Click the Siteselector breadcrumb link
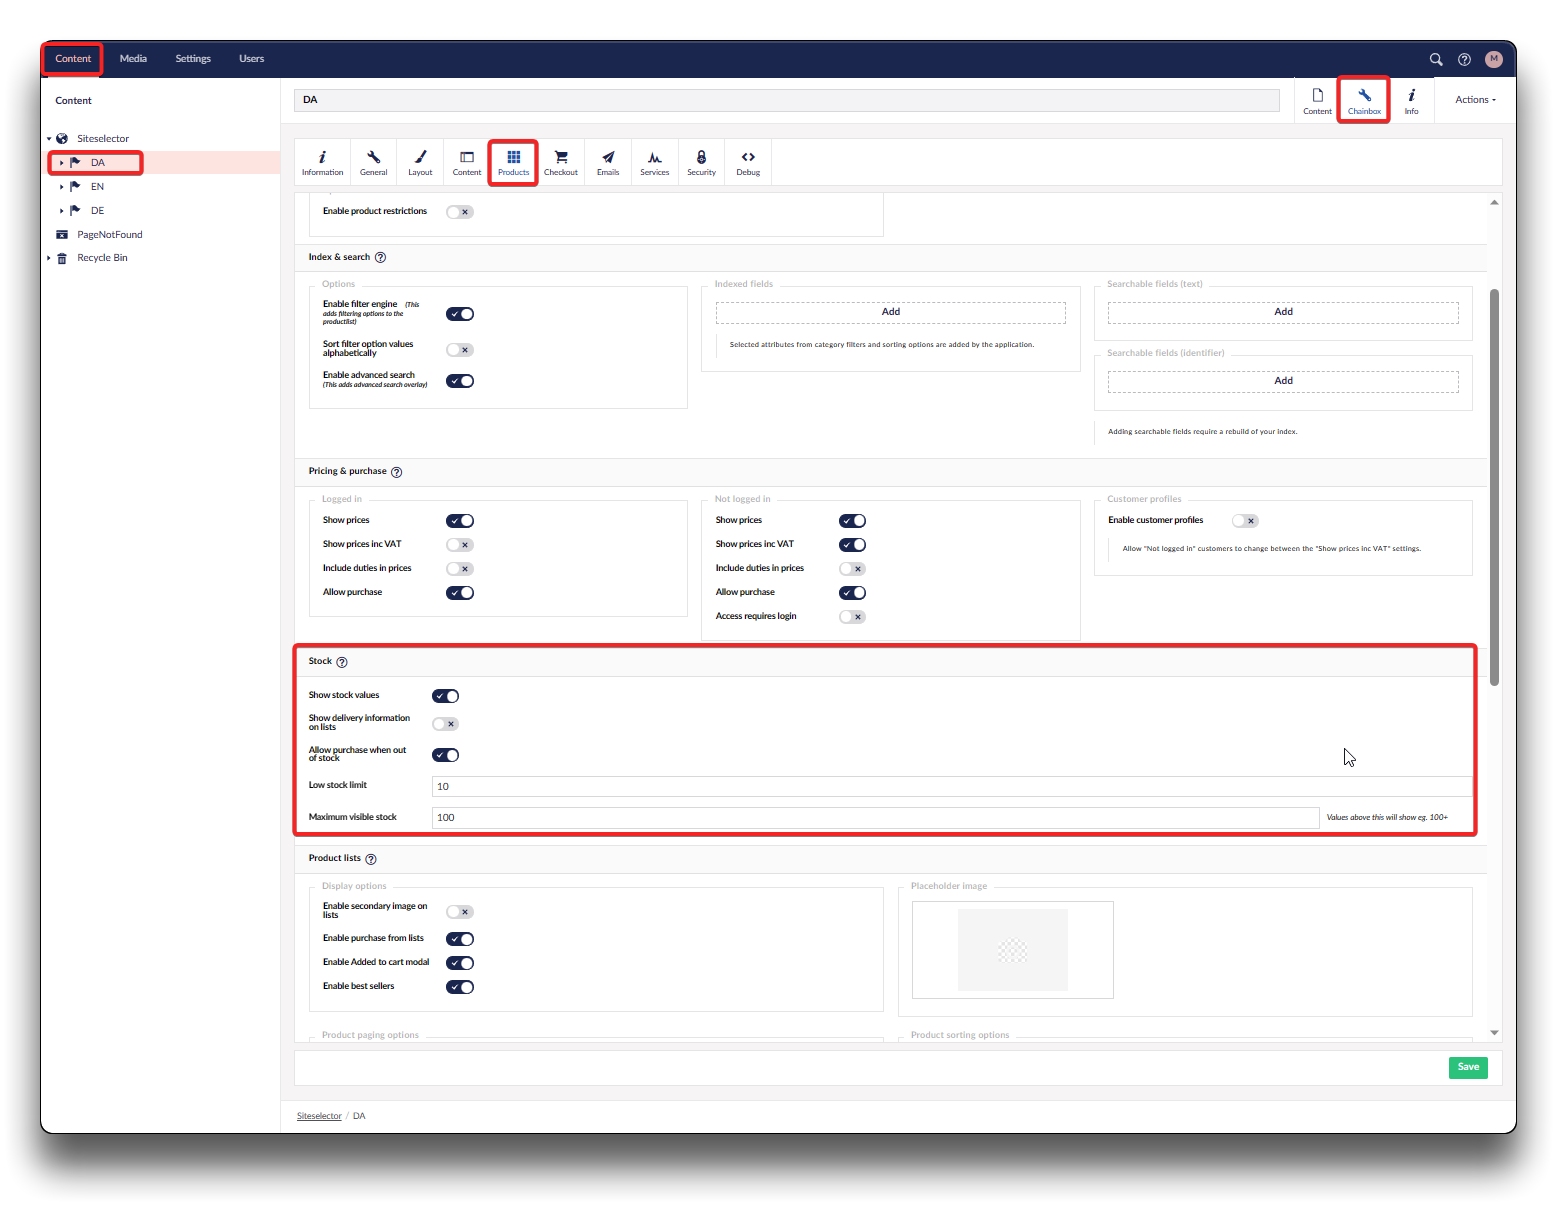 [x=319, y=1116]
